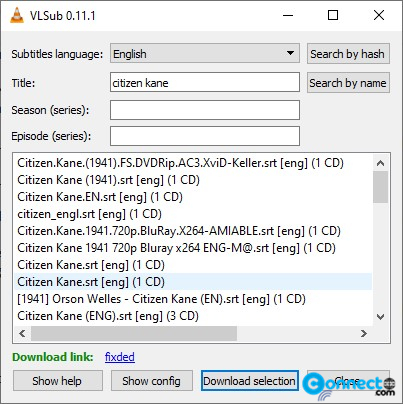Image resolution: width=403 pixels, height=404 pixels.
Task: Focus the Title input field
Action: 205,82
